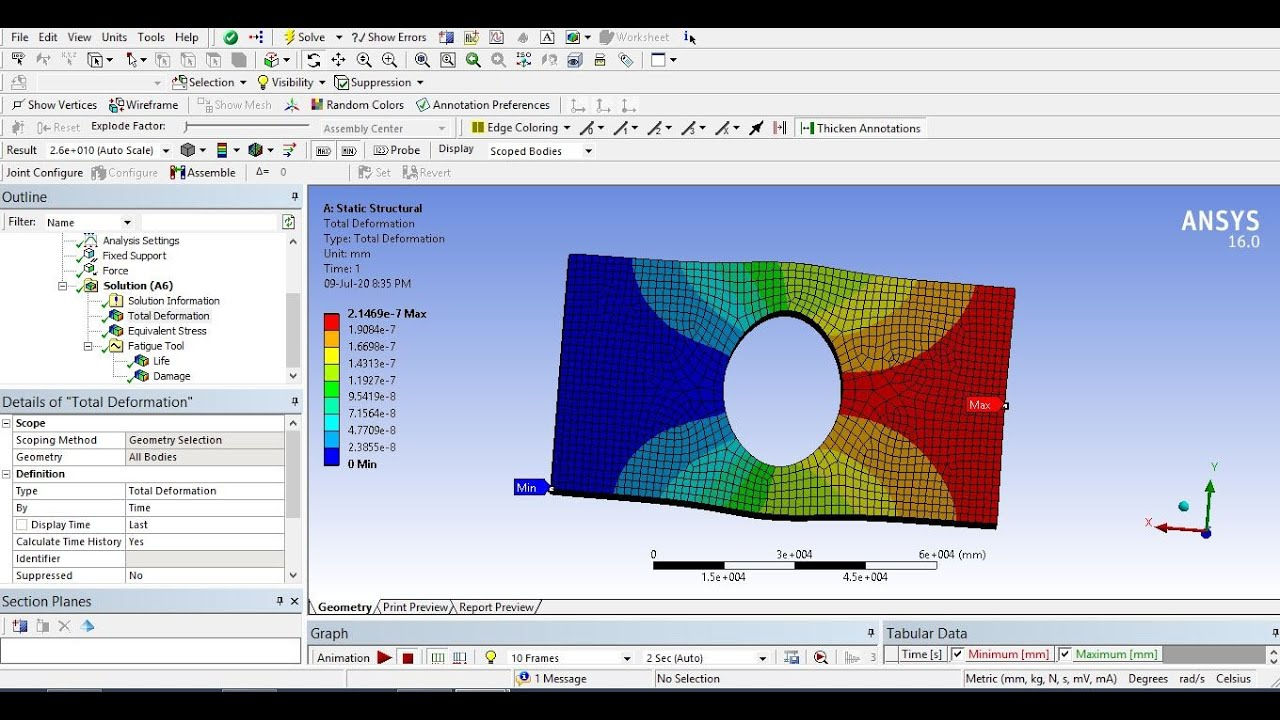Play the deformation animation
This screenshot has width=1280, height=720.
(x=384, y=658)
